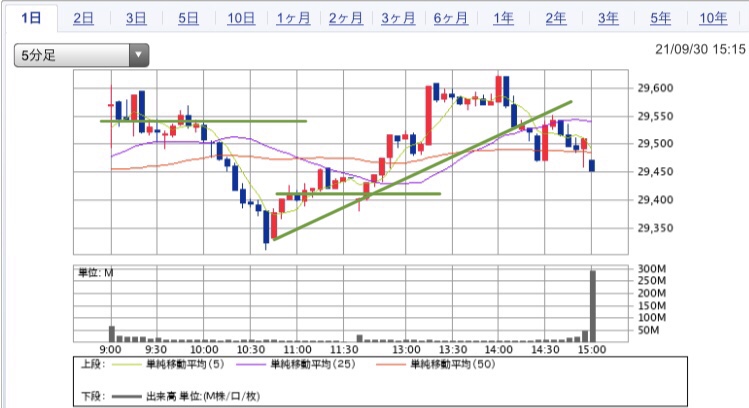Click the 29,450 price axis label
The width and height of the screenshot is (749, 408).
coord(655,172)
